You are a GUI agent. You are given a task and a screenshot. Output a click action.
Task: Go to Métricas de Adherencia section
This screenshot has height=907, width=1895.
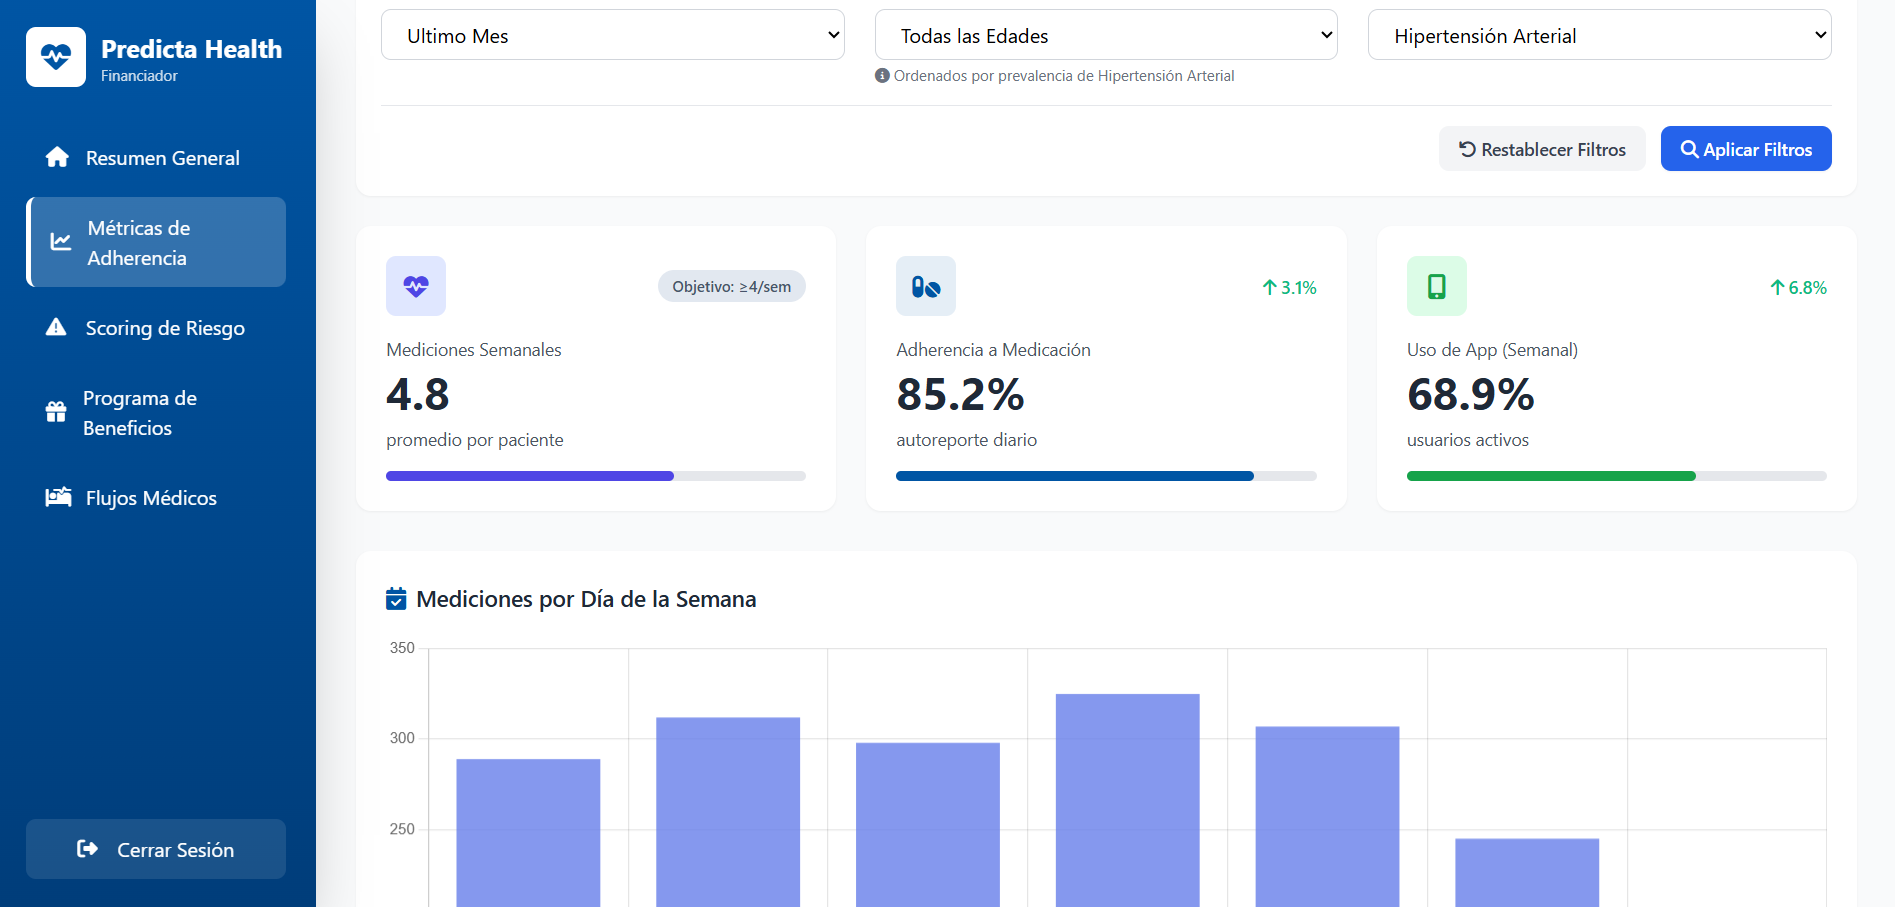coord(156,243)
